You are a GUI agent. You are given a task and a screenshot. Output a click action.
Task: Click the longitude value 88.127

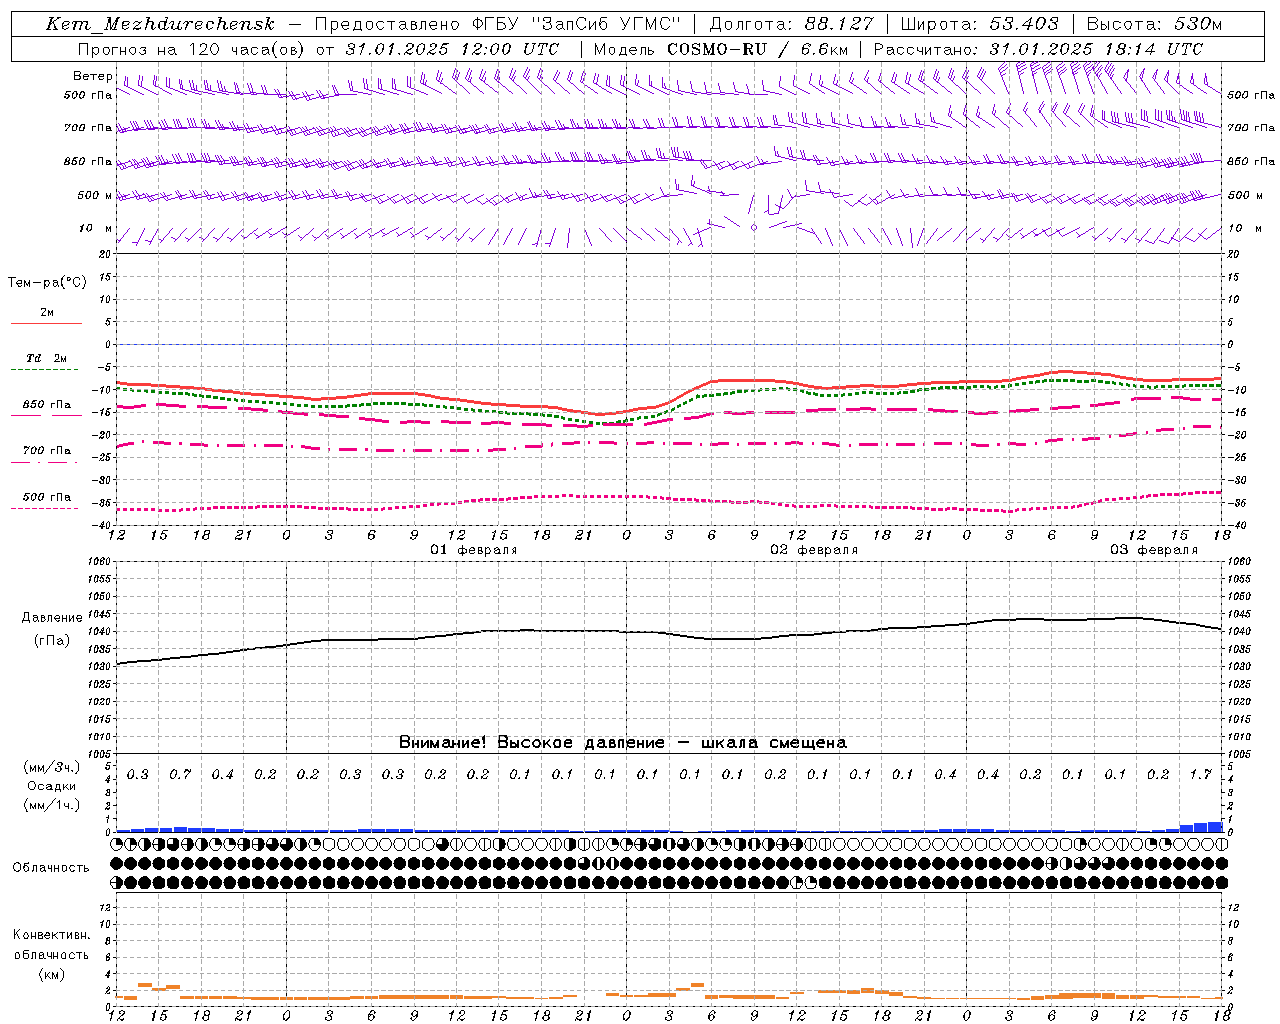tap(838, 24)
